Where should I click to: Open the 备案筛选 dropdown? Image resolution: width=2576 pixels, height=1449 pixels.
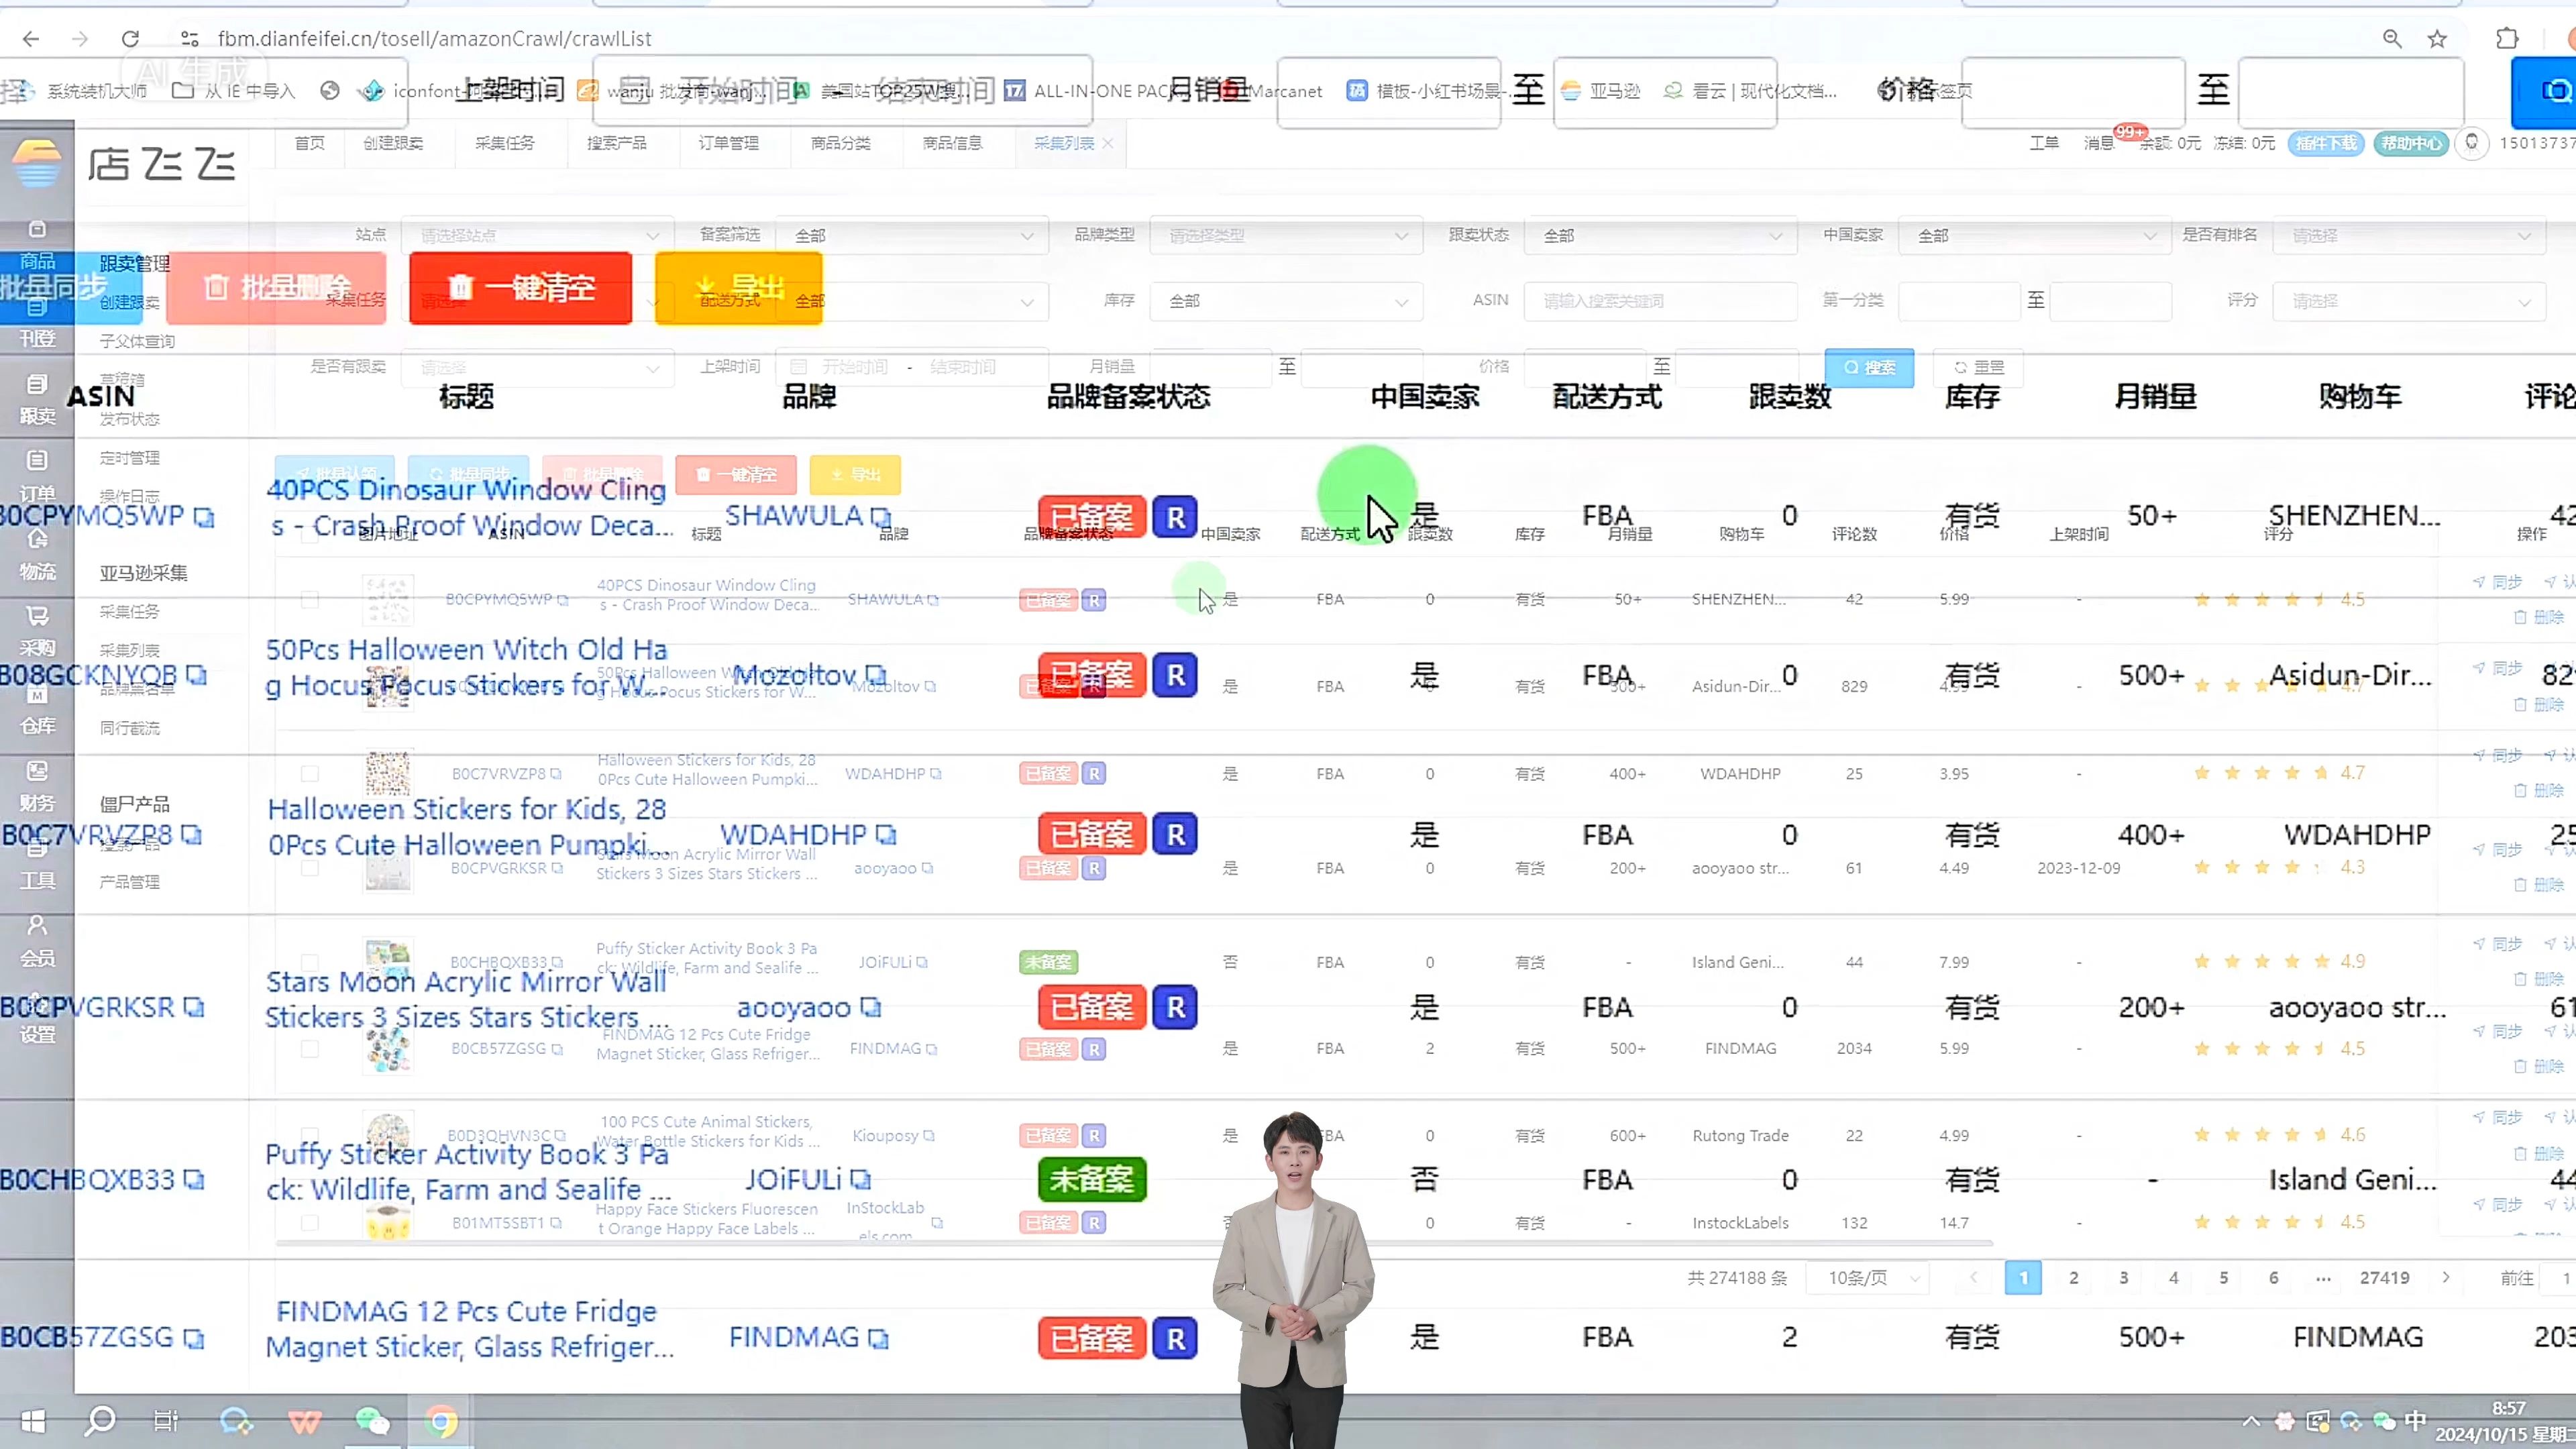912,236
